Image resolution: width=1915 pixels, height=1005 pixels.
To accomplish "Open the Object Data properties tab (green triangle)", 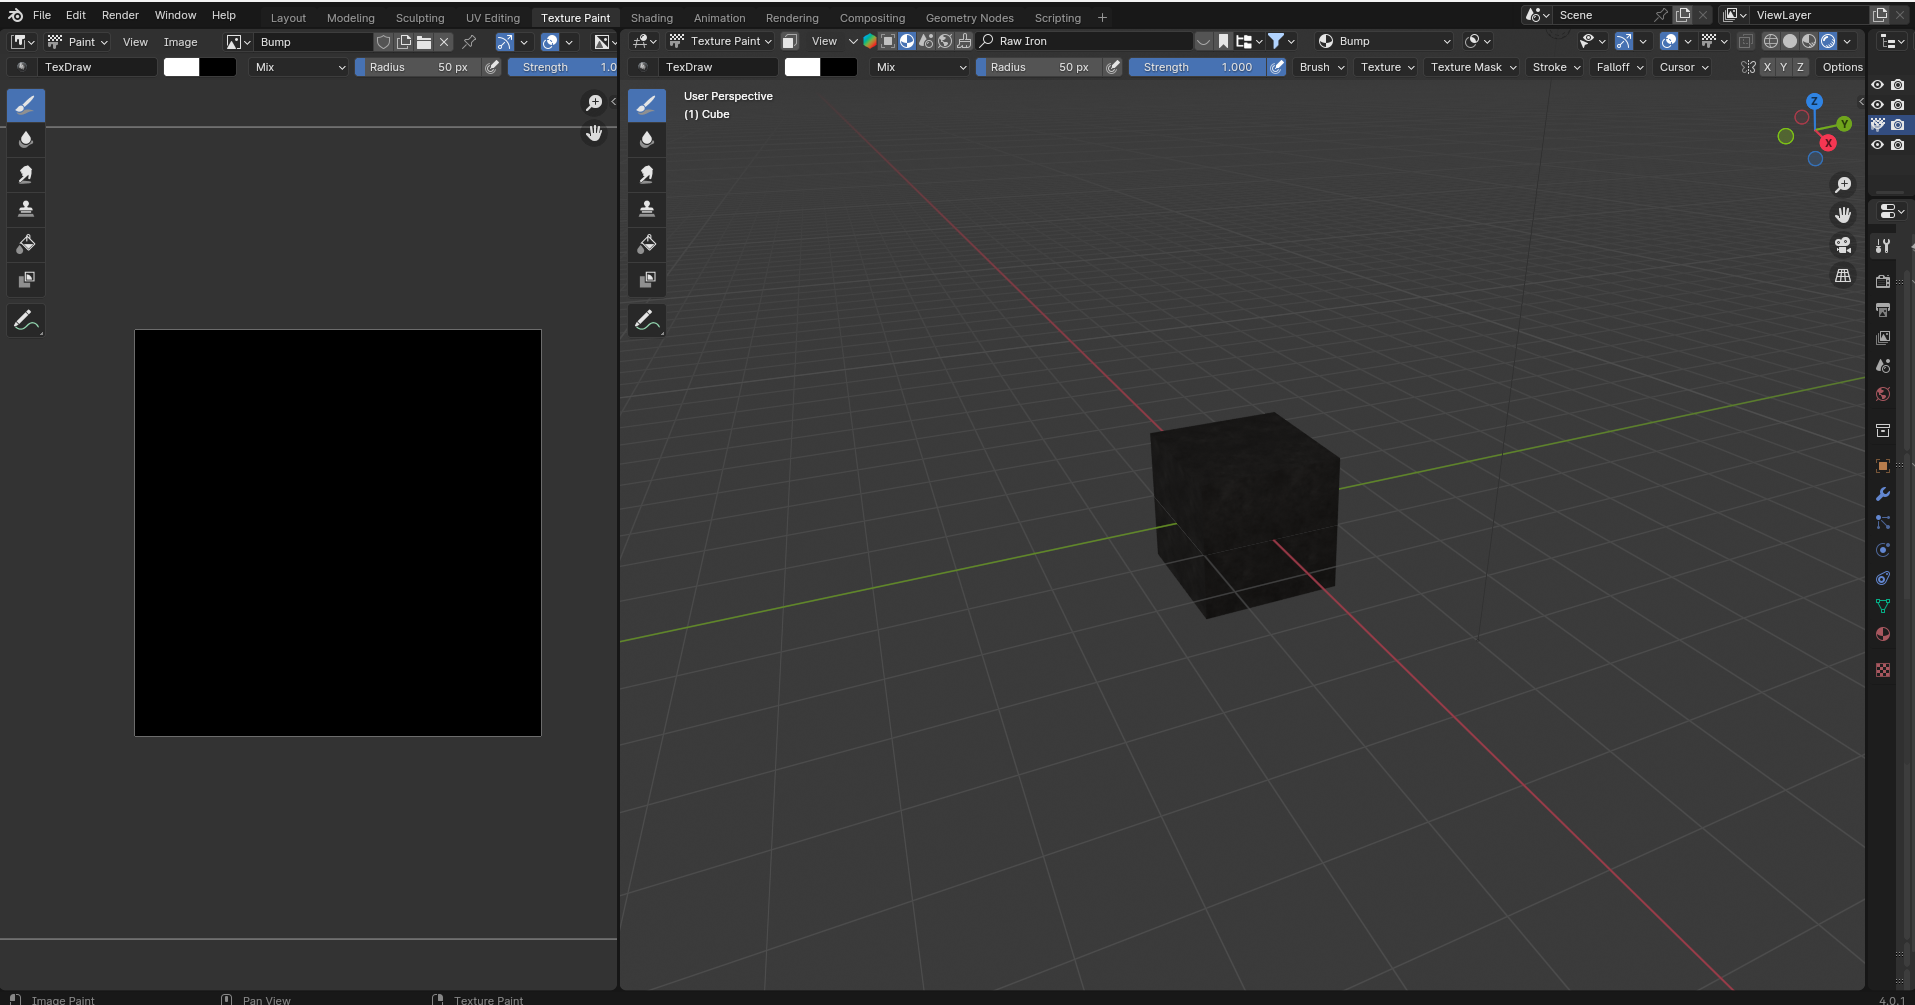I will (1883, 606).
